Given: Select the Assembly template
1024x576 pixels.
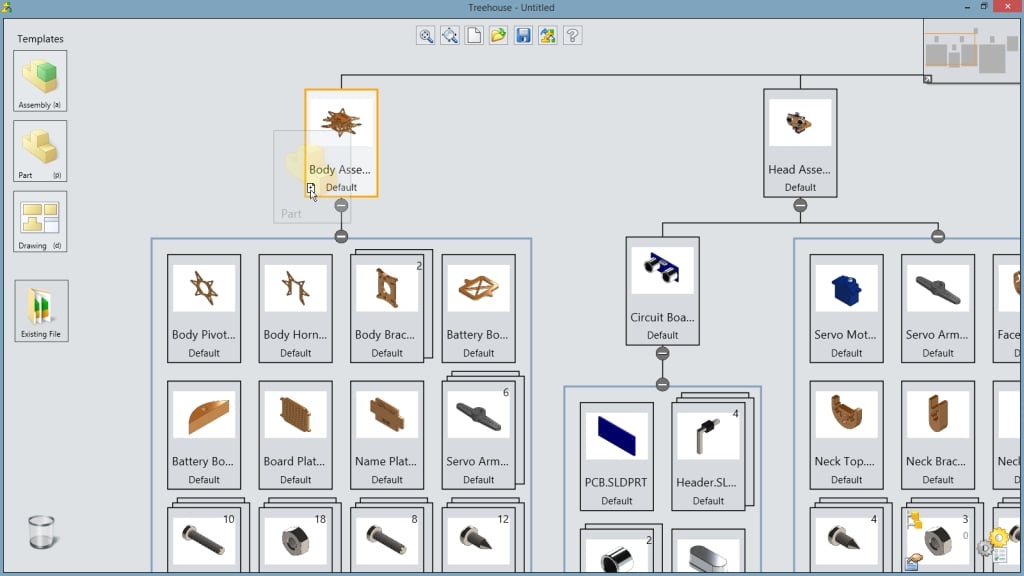Looking at the screenshot, I should tap(40, 81).
